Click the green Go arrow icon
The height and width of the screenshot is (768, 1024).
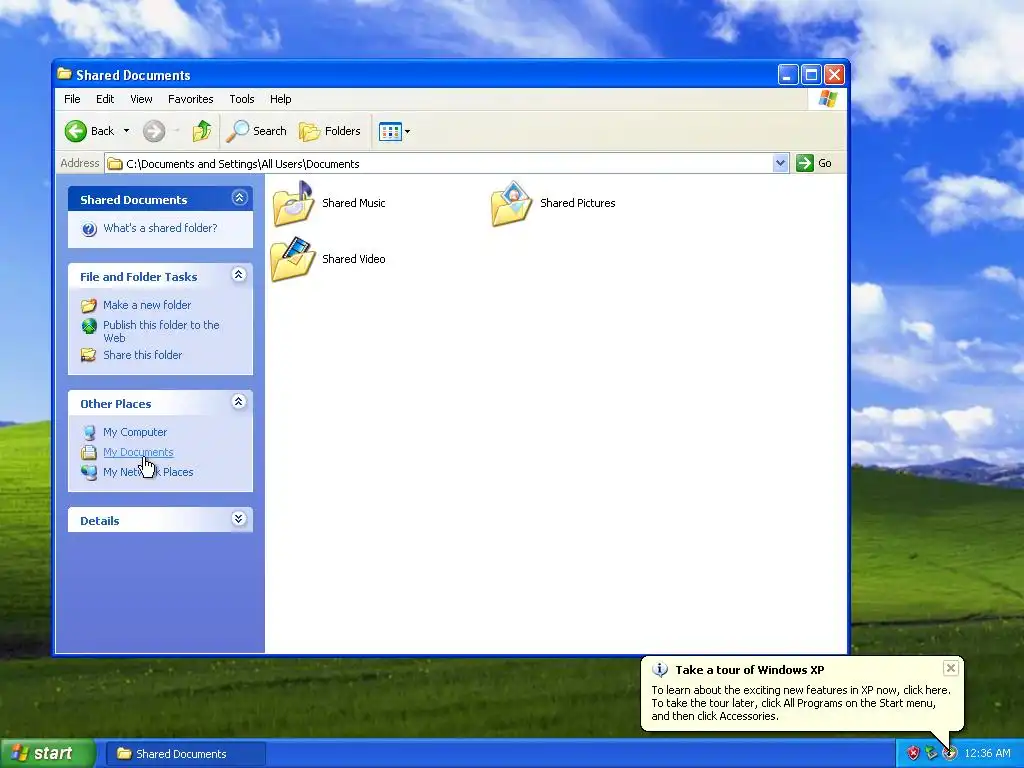(x=805, y=163)
